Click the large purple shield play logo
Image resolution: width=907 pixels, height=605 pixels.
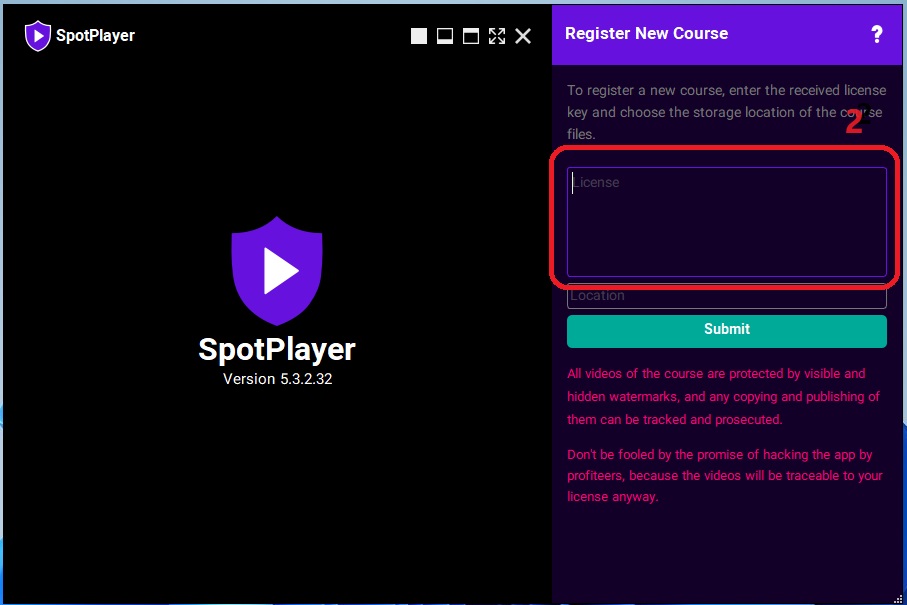(277, 271)
